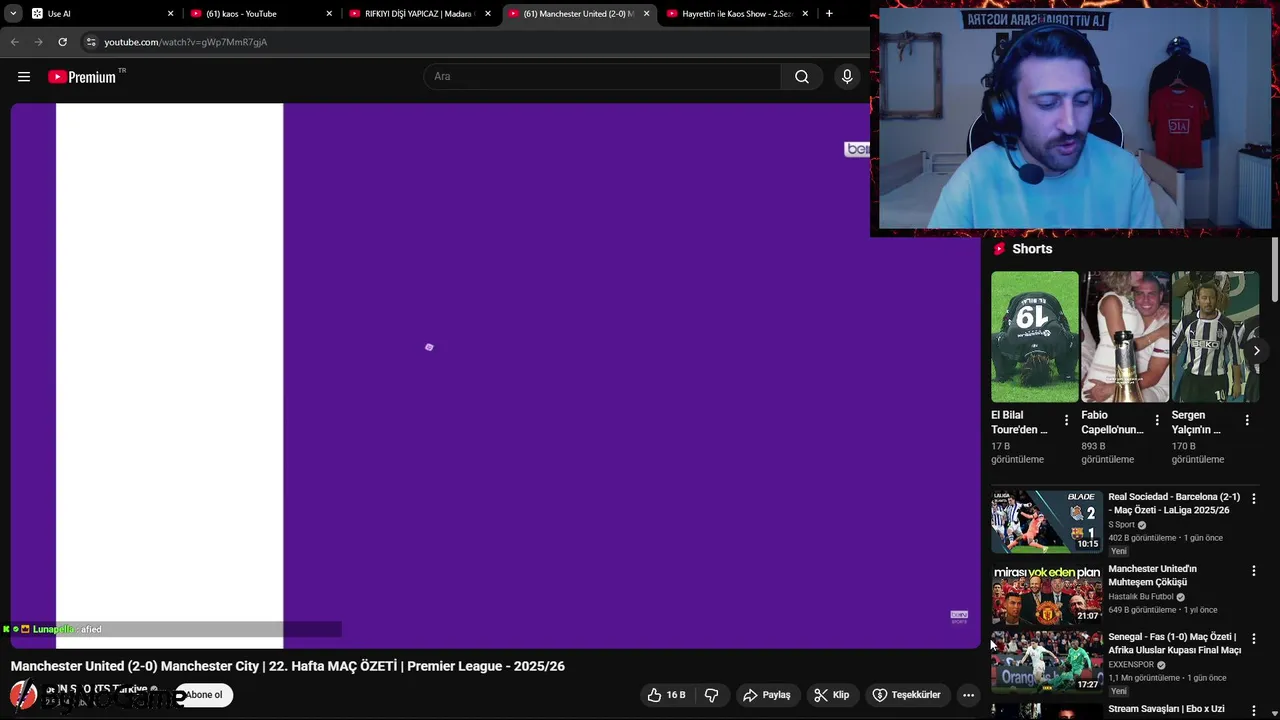This screenshot has width=1280, height=720.
Task: Click the browser forward arrow
Action: [x=38, y=42]
